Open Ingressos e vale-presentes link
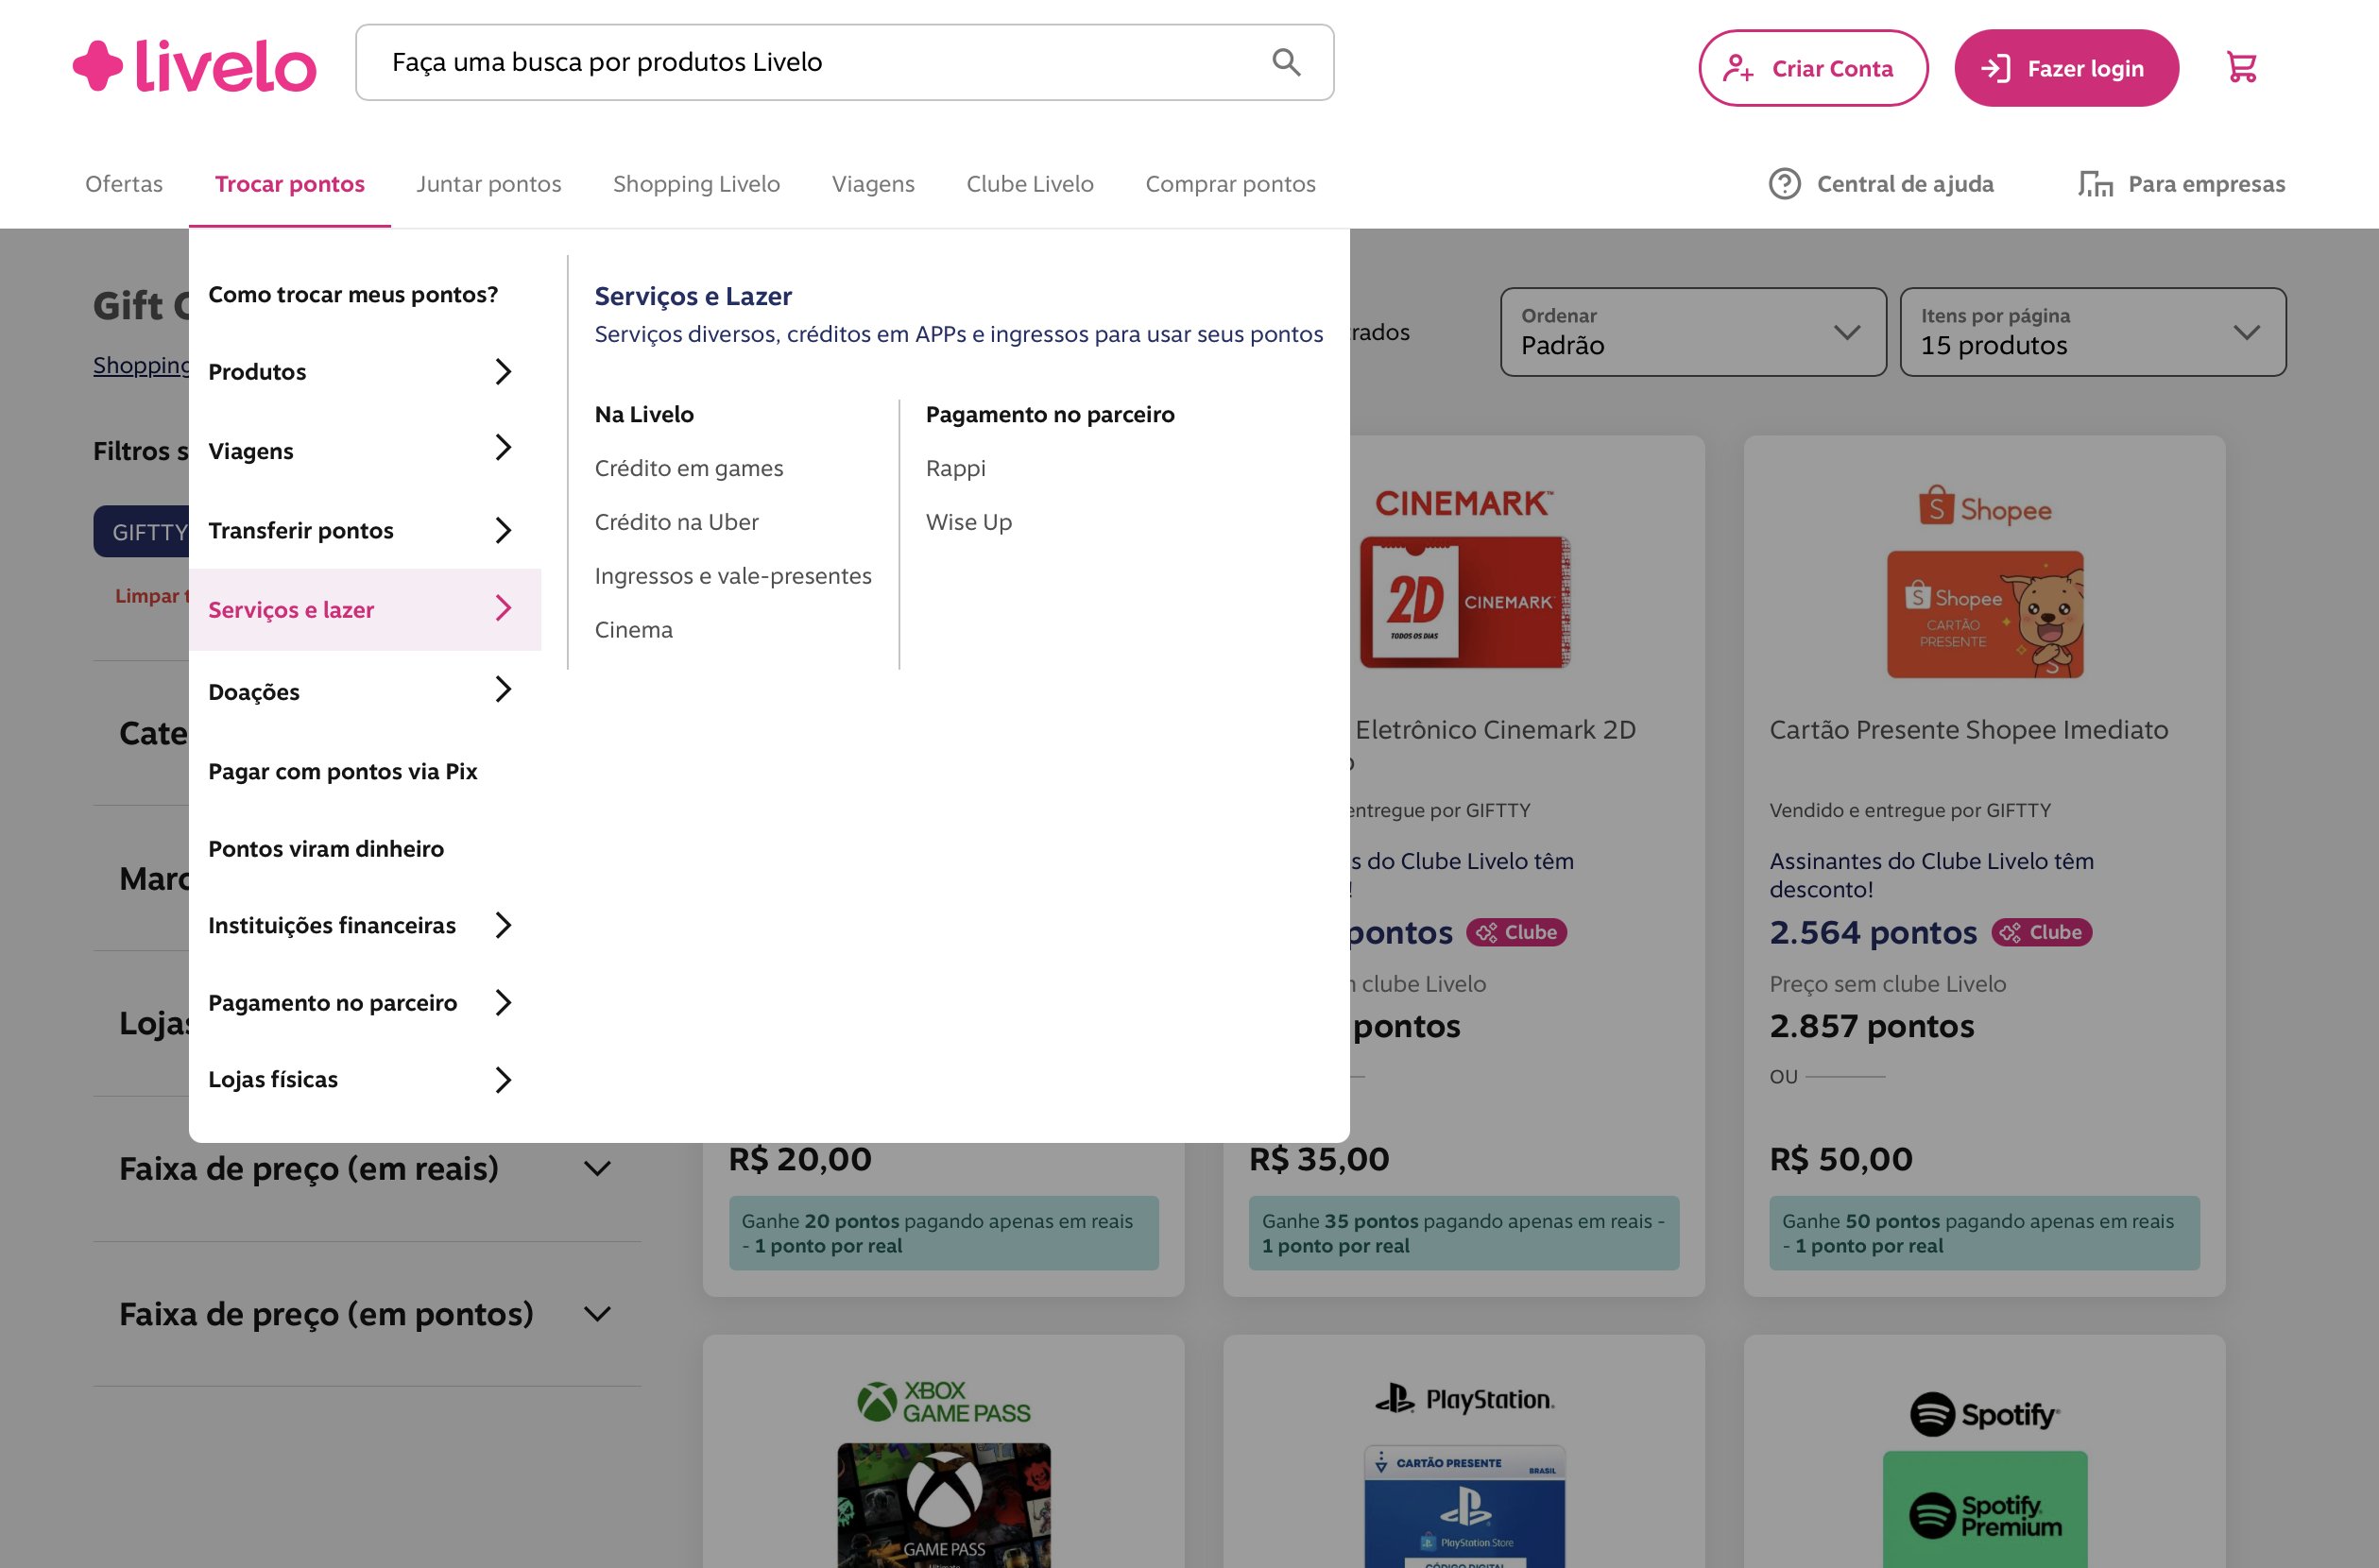The image size is (2379, 1568). click(733, 576)
